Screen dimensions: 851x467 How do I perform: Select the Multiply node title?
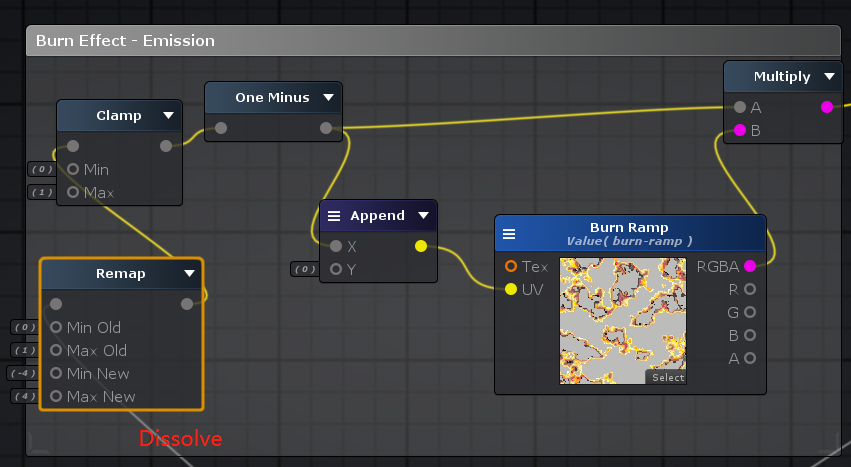click(x=782, y=77)
